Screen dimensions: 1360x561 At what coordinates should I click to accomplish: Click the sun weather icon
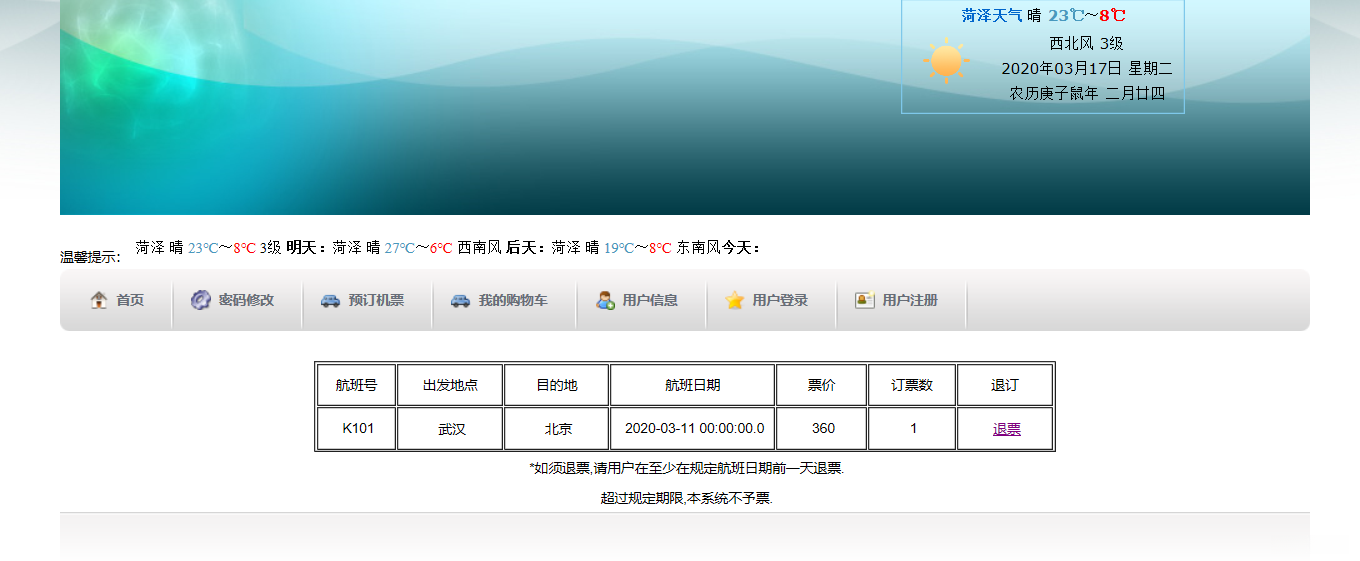946,61
